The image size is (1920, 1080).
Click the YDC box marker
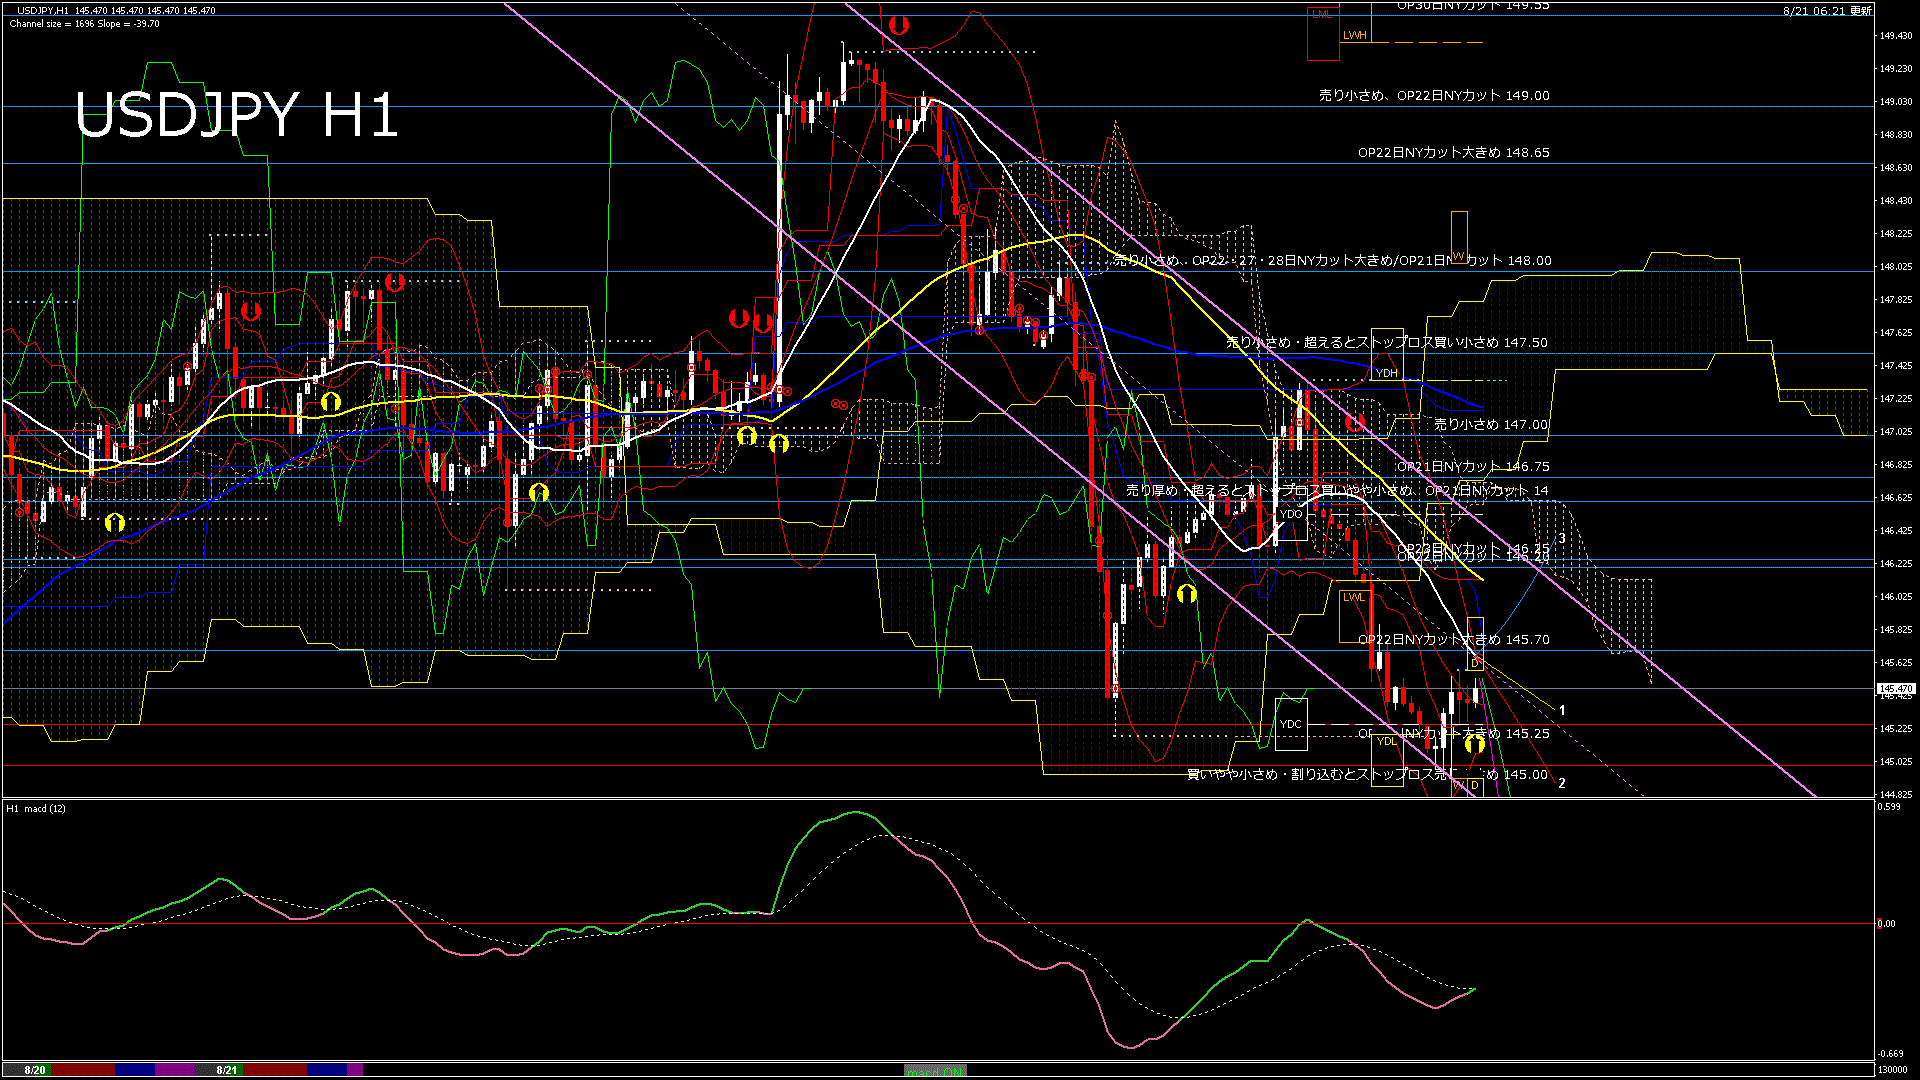(x=1291, y=724)
